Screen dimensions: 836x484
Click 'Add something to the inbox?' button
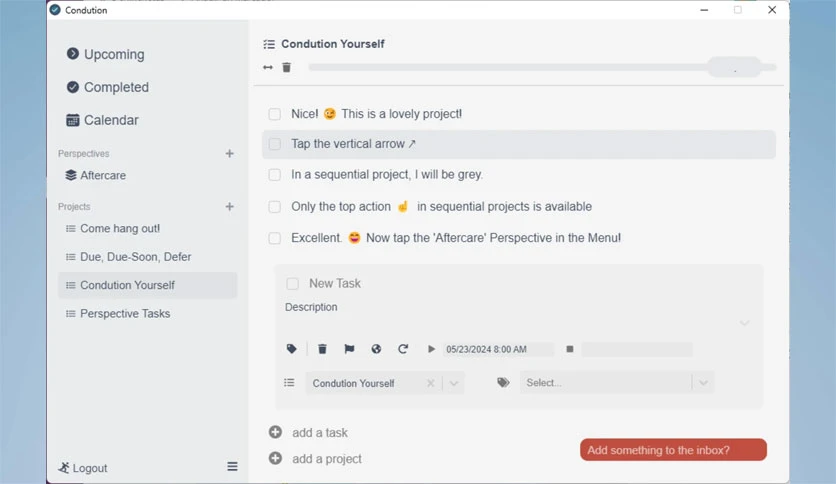pyautogui.click(x=673, y=450)
